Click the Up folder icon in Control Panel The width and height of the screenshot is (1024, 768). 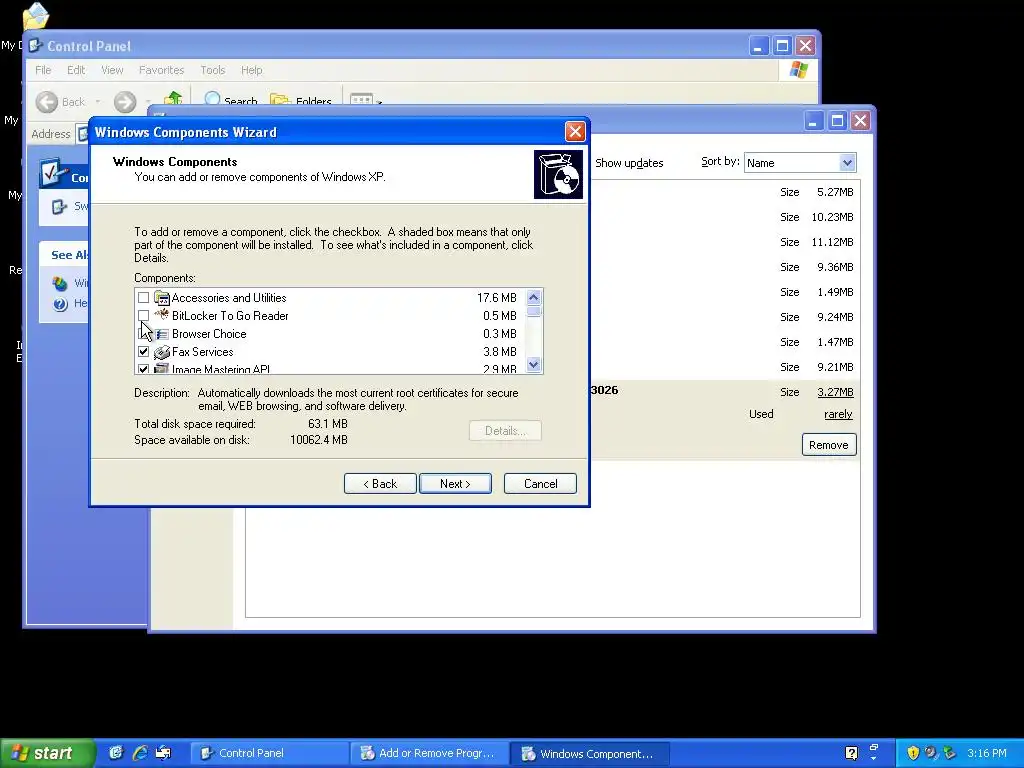coord(173,98)
